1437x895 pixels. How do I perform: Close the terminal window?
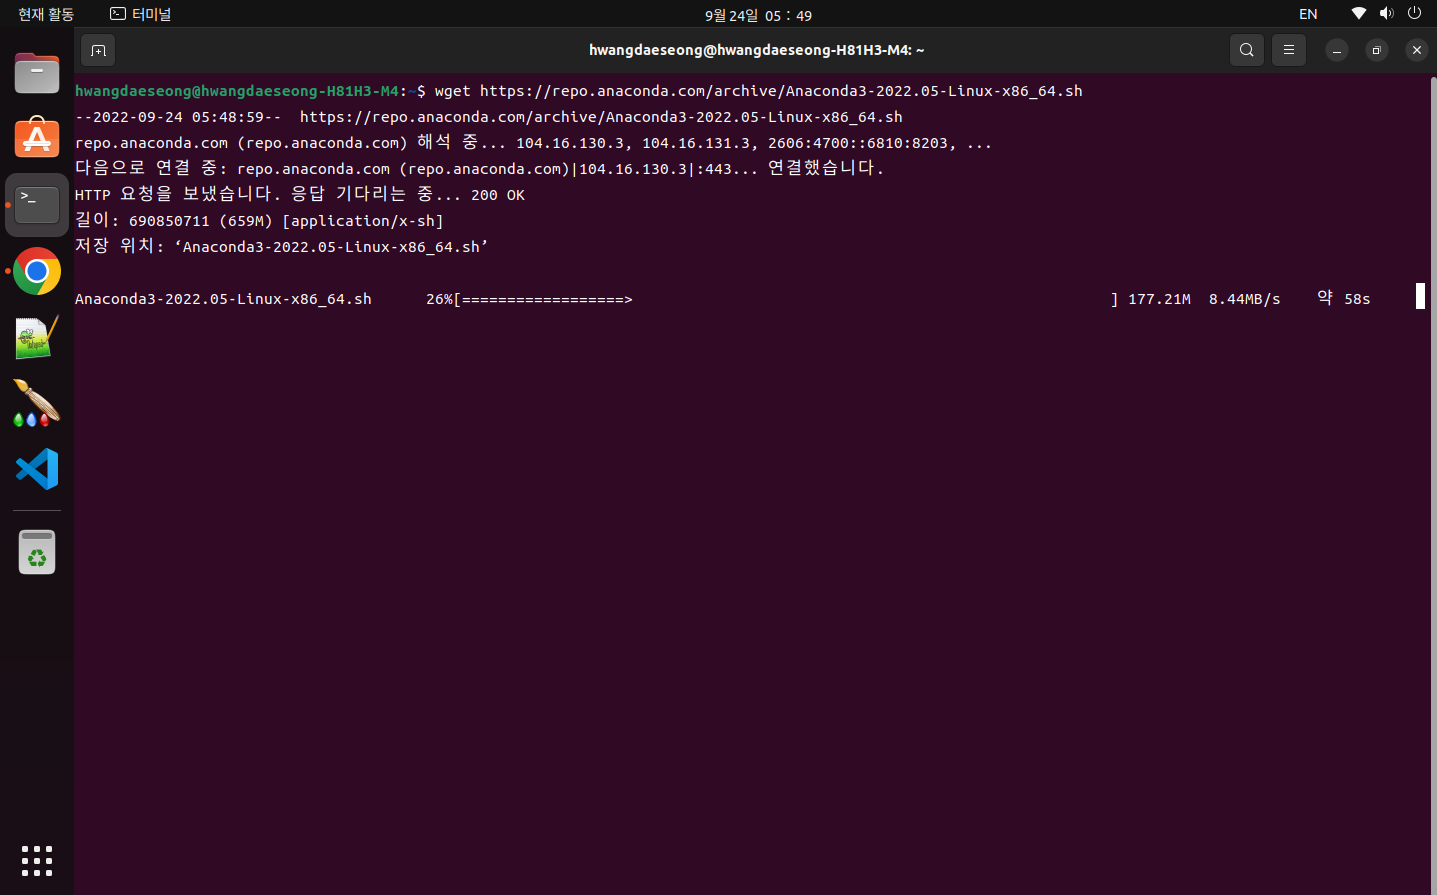(1417, 50)
